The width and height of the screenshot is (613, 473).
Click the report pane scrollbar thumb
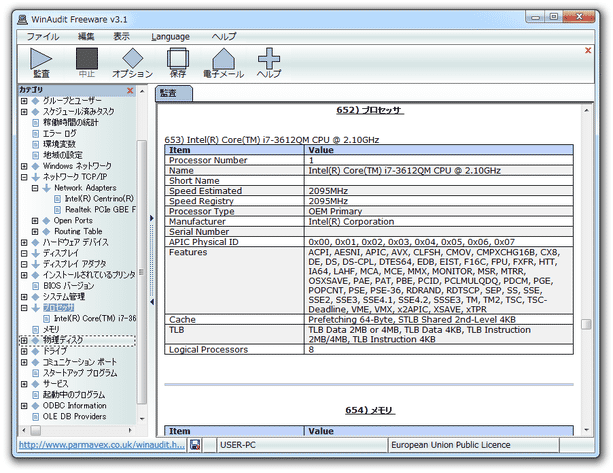click(586, 324)
